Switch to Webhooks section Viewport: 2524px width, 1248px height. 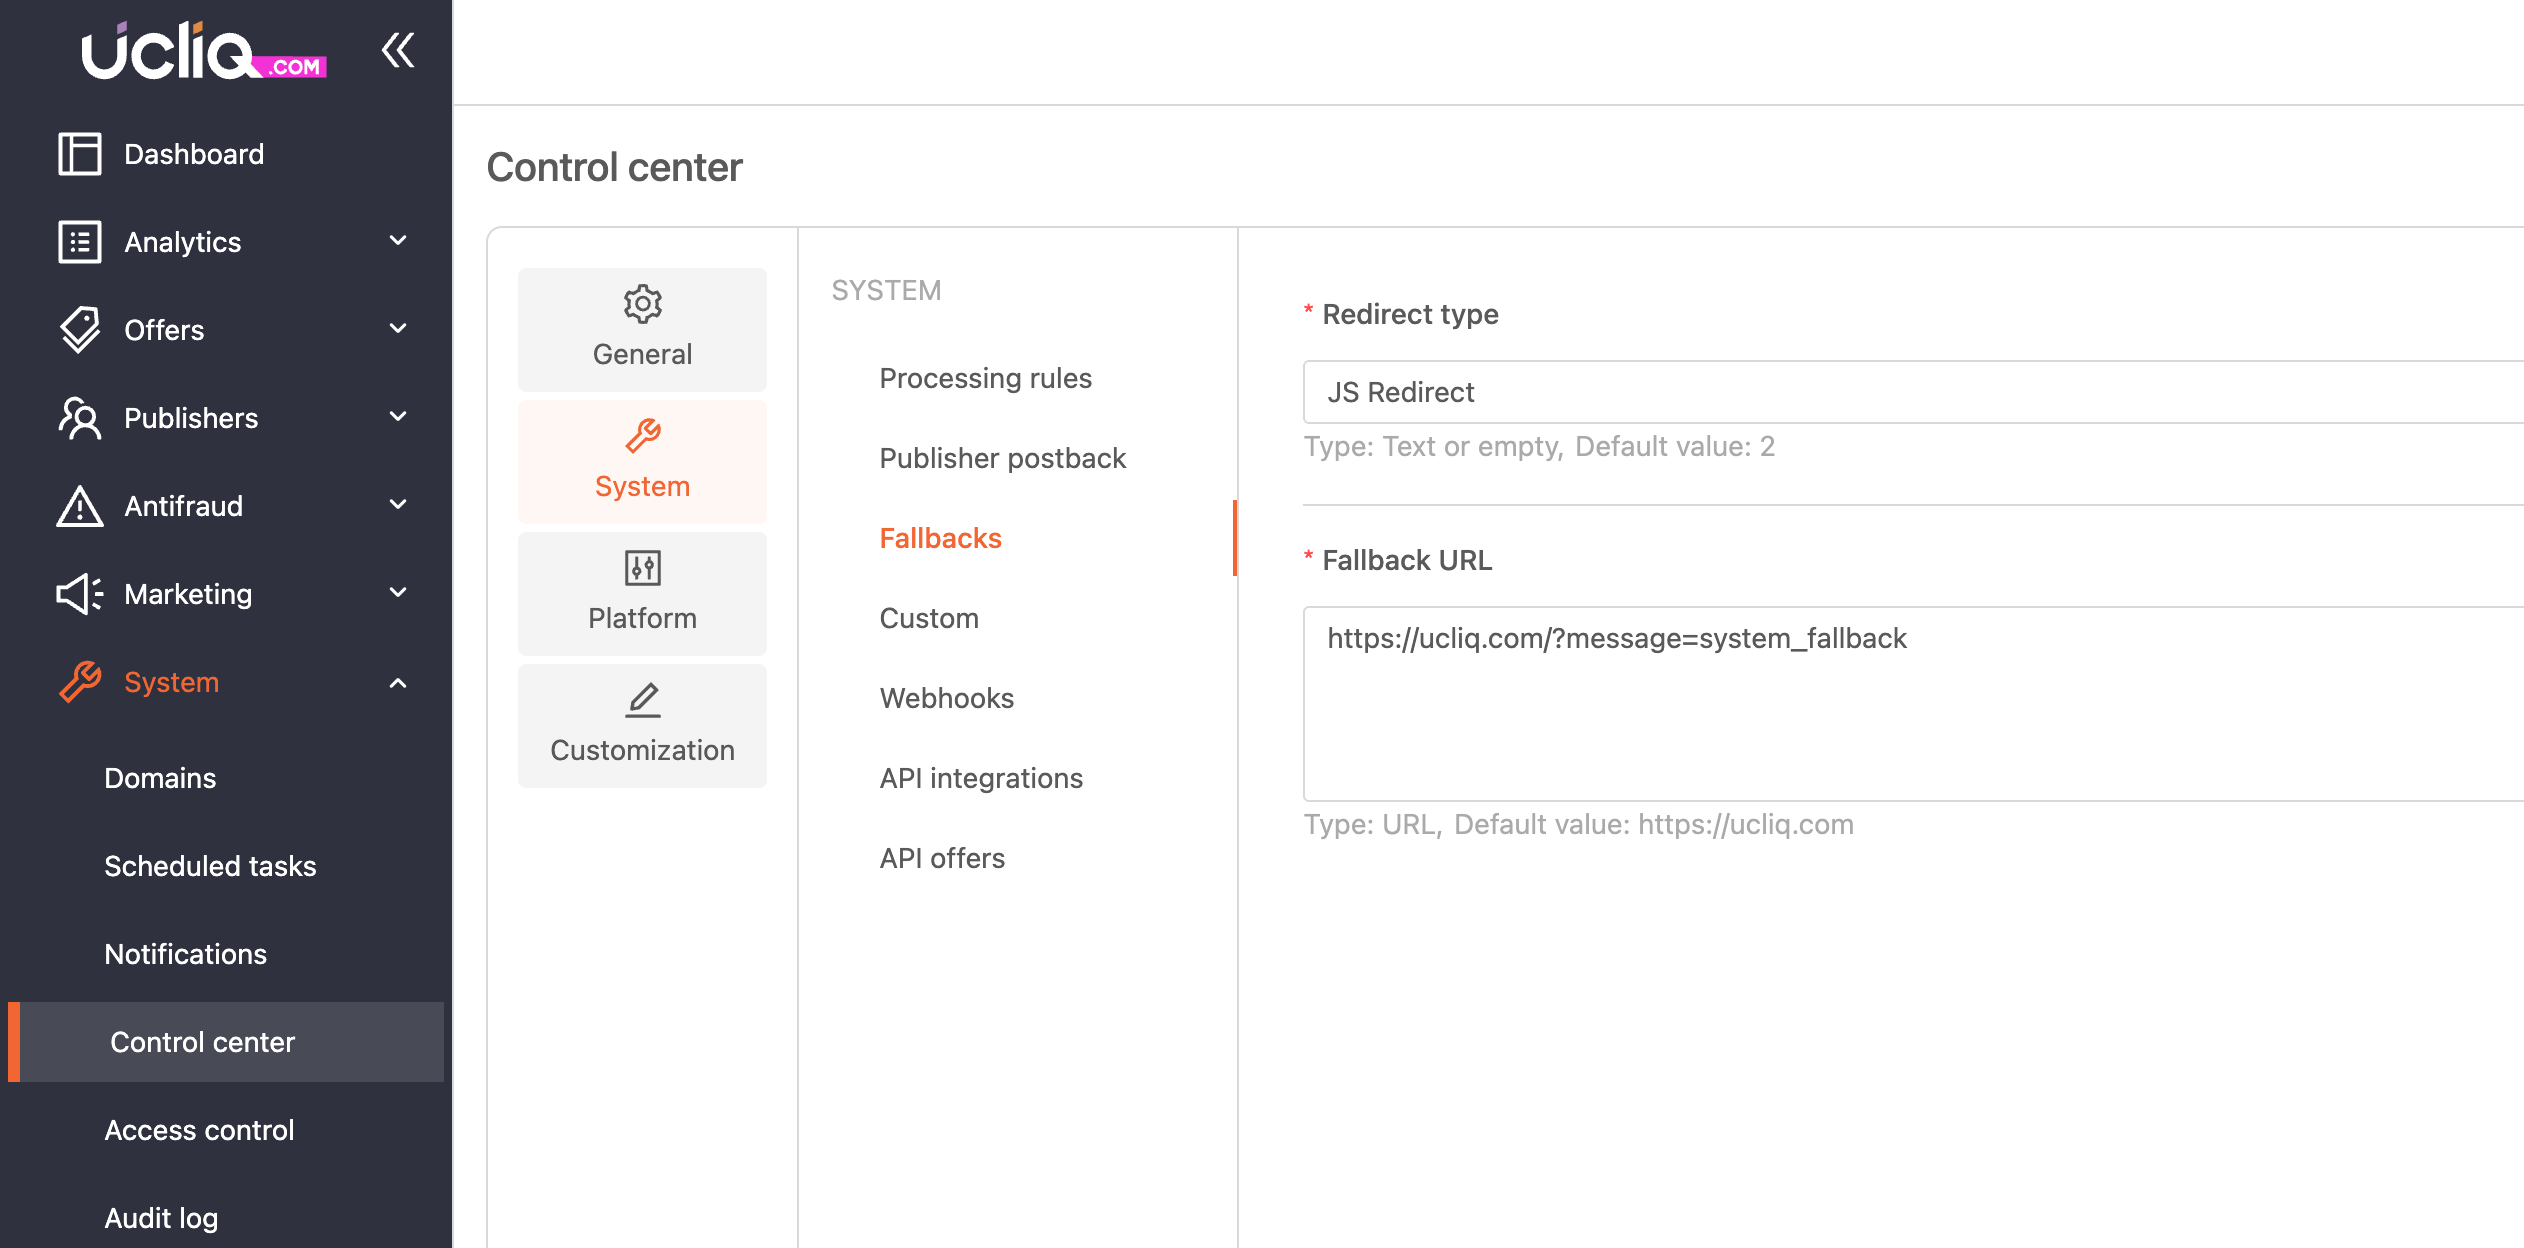[x=946, y=698]
